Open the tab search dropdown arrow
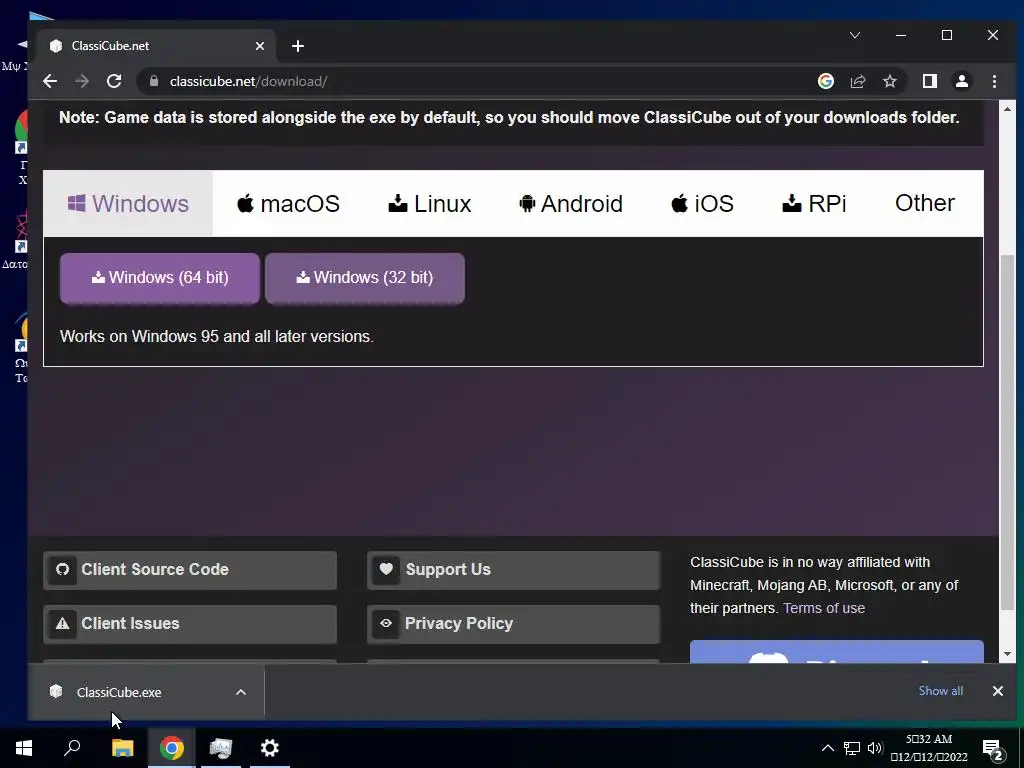Viewport: 1024px width, 768px height. tap(855, 35)
